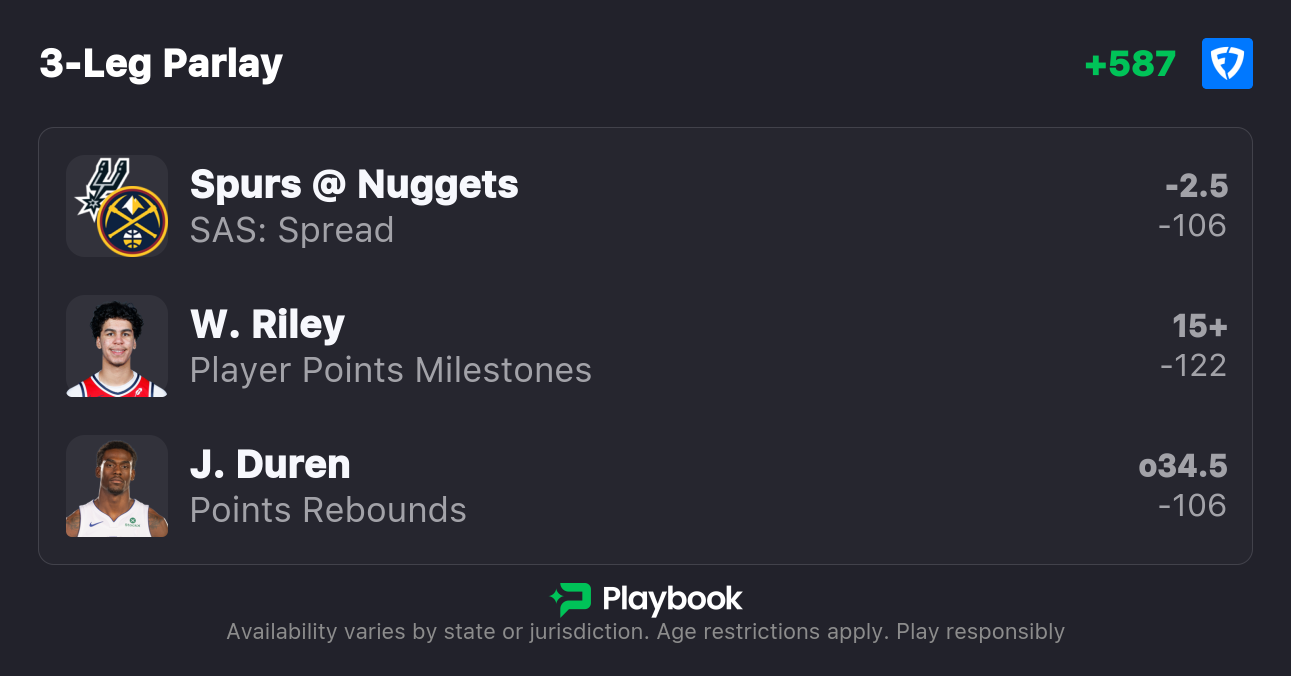
Task: Click the 3-Leg Parlay heading
Action: coord(161,64)
